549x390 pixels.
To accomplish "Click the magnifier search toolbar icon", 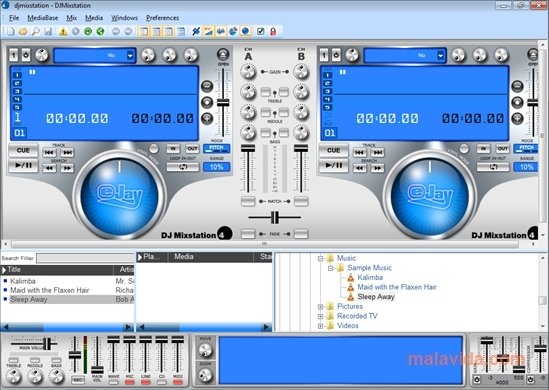I will coord(36,32).
